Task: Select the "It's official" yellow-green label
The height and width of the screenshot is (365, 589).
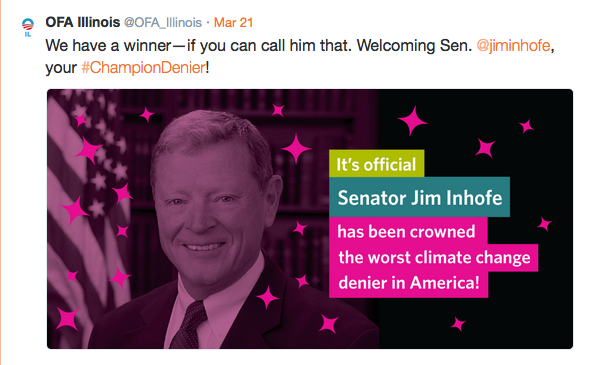Action: pos(376,164)
